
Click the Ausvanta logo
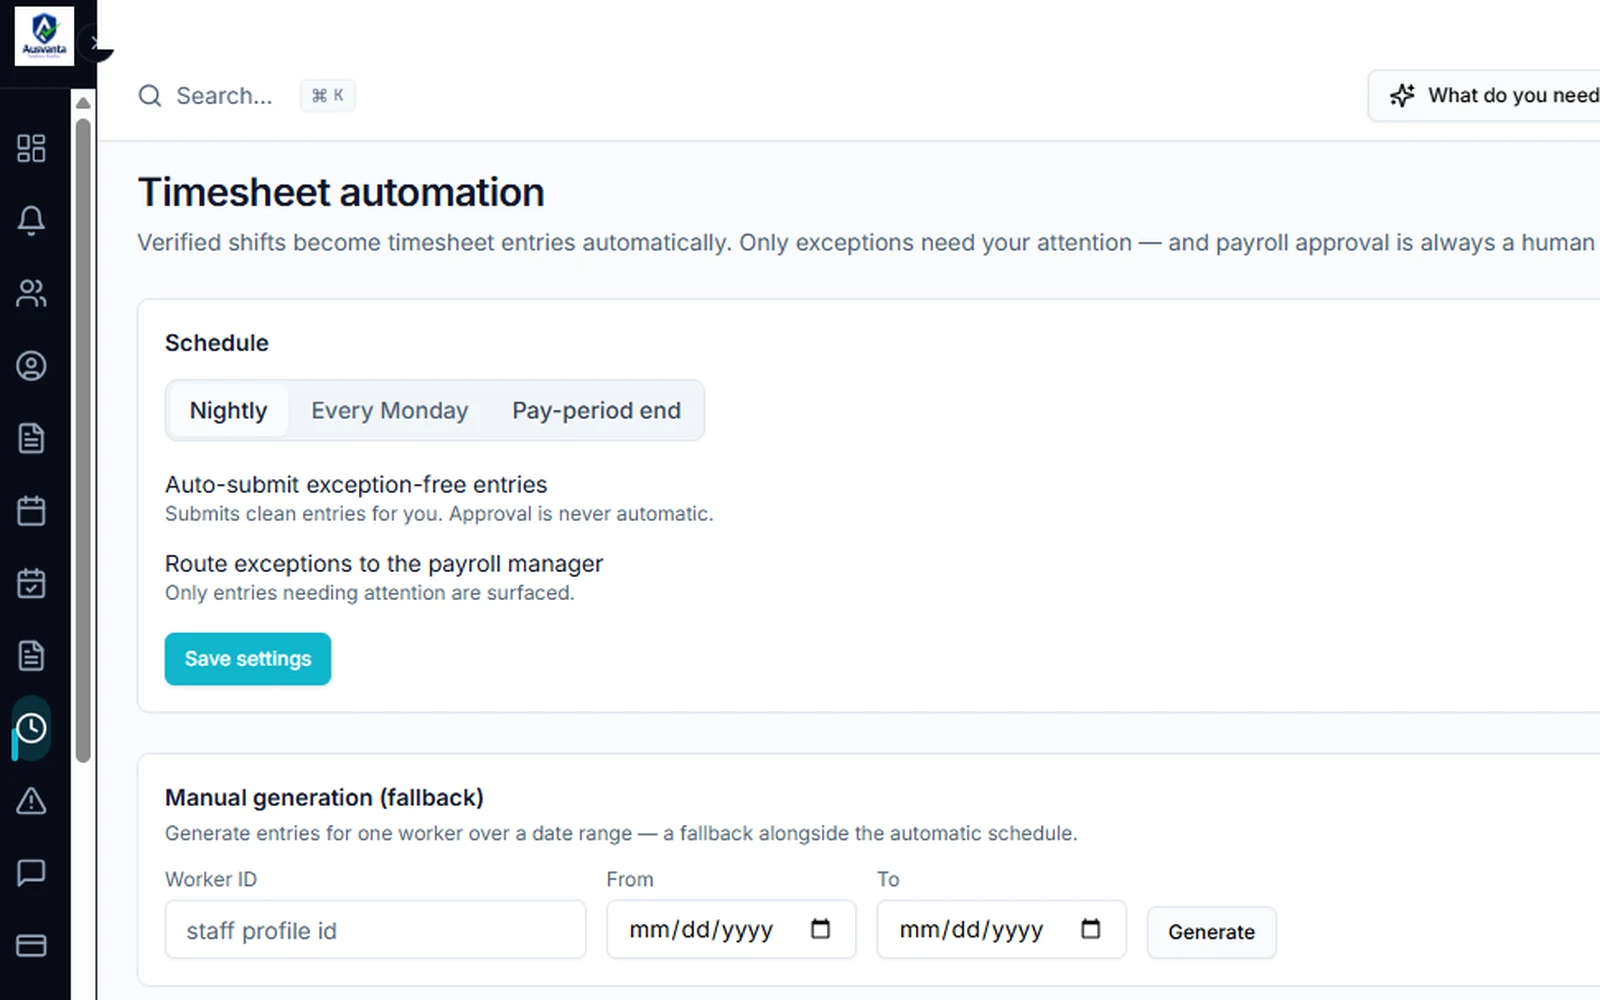(x=44, y=36)
